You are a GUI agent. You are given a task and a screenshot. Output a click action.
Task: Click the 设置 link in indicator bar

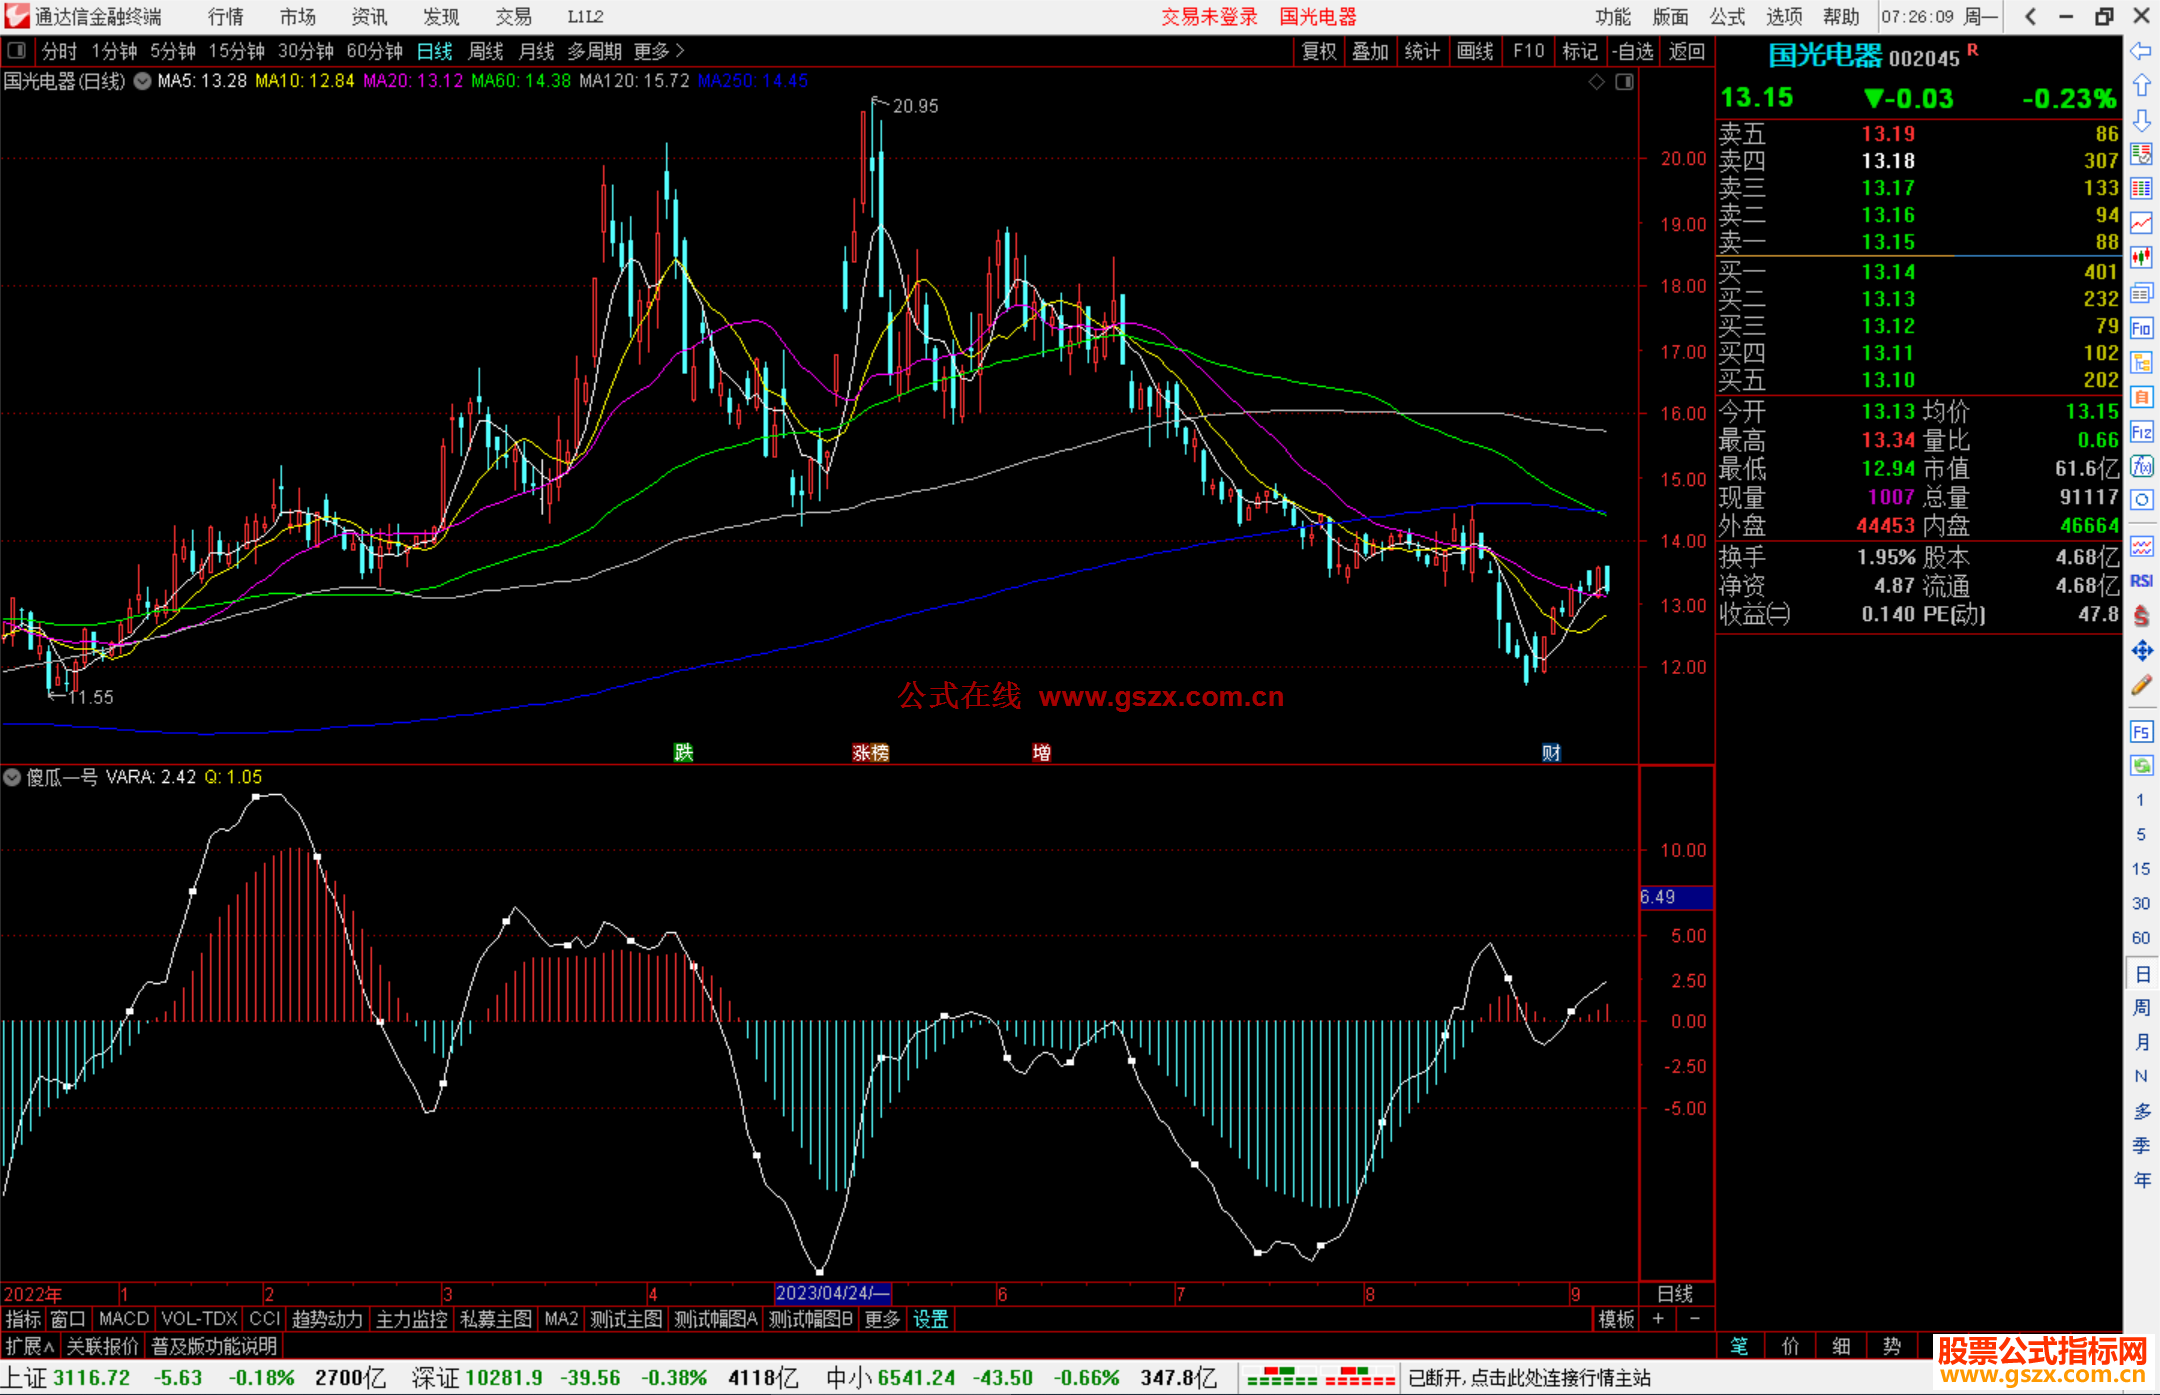pyautogui.click(x=930, y=1319)
